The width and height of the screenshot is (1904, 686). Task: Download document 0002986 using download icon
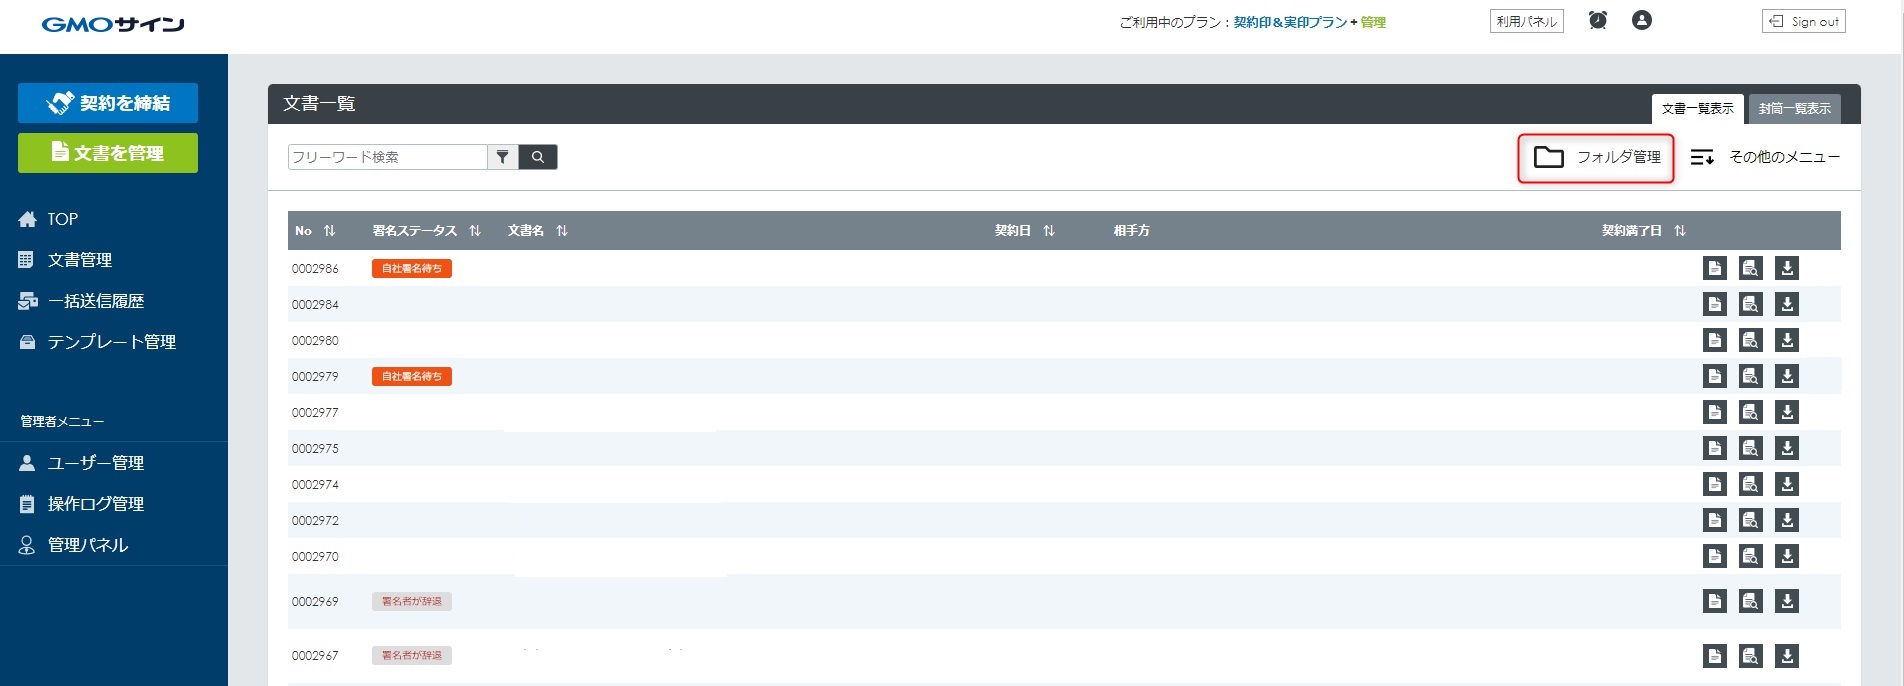(1787, 268)
